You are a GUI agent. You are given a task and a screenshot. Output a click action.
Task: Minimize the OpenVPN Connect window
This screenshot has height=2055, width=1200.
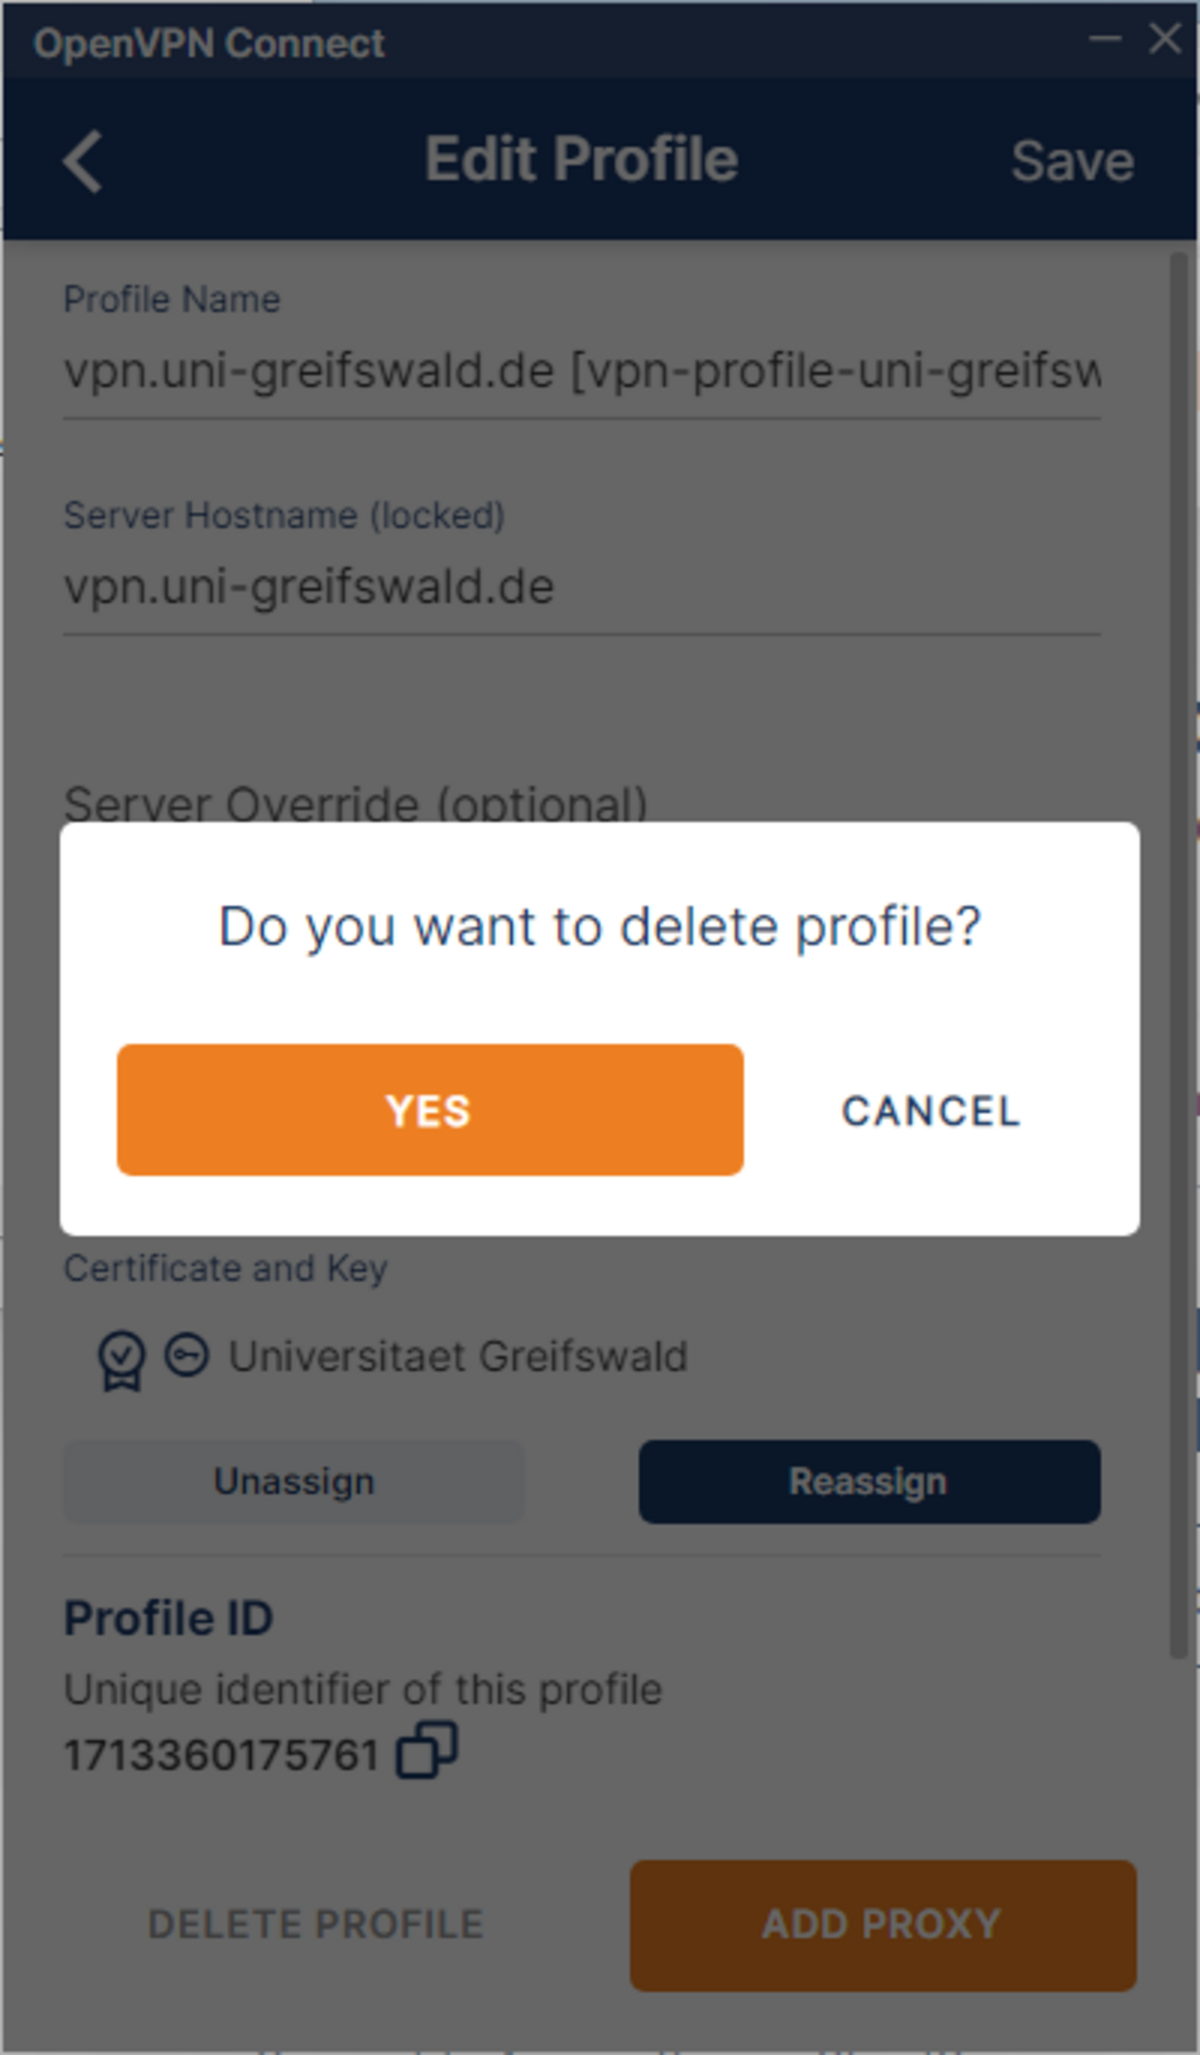point(1104,39)
